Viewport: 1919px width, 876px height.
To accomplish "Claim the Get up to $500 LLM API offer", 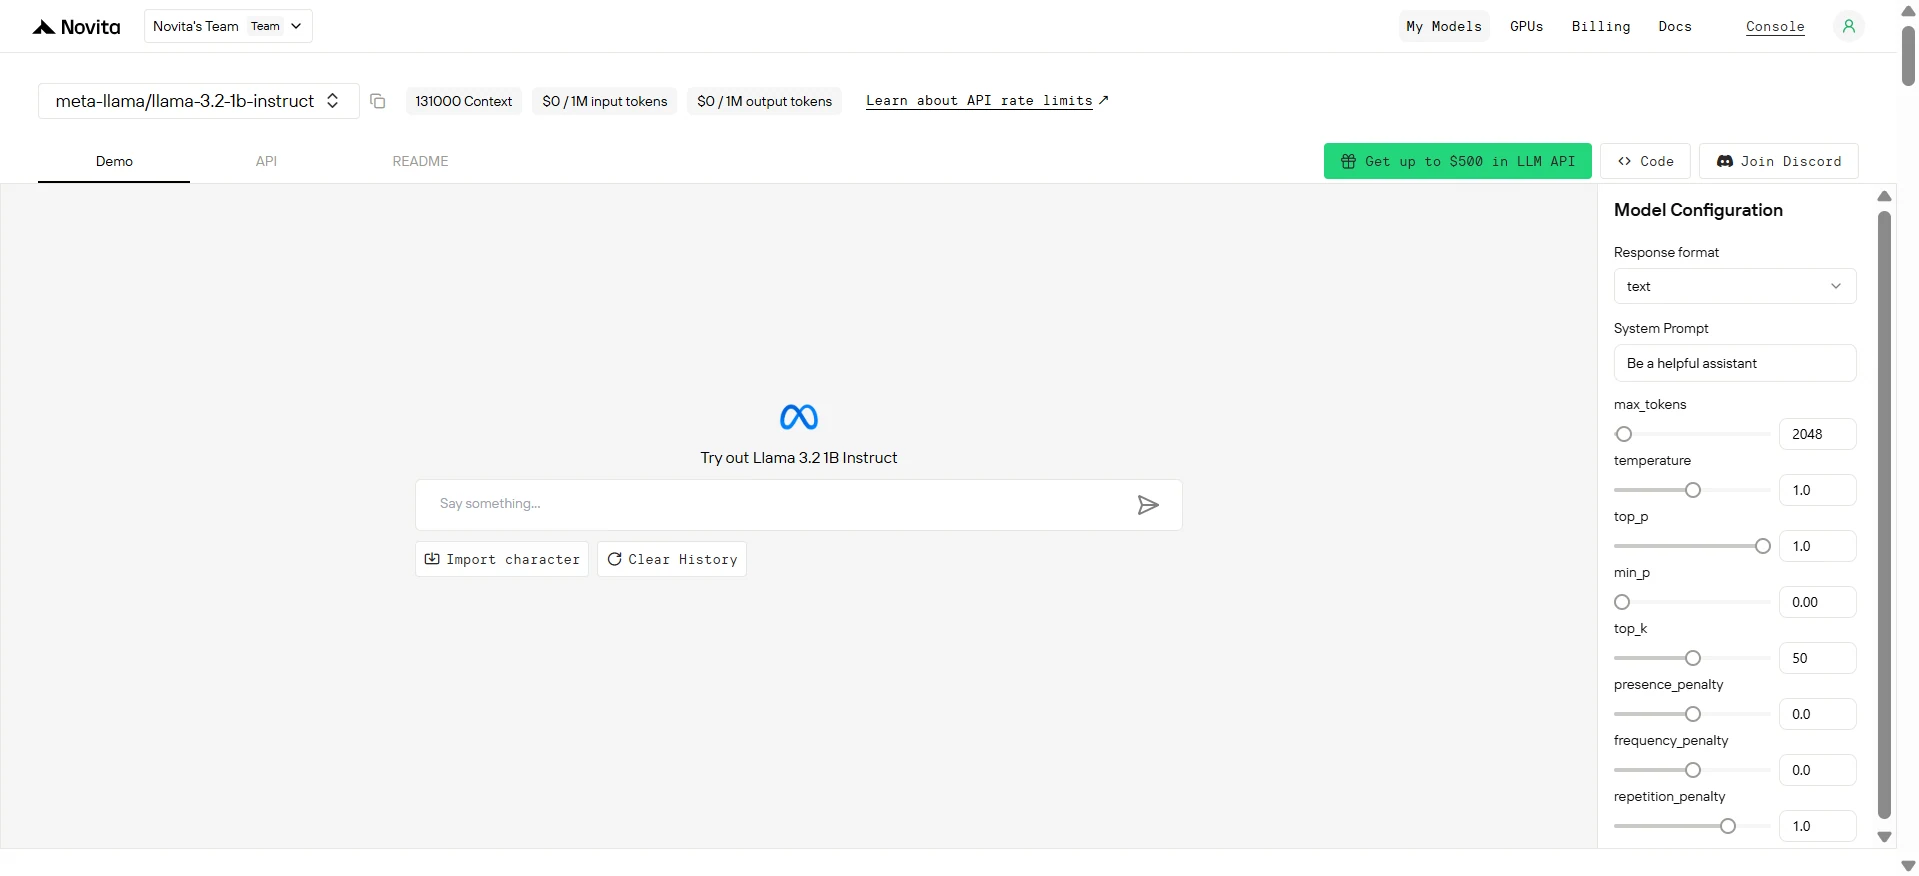I will click(1458, 161).
